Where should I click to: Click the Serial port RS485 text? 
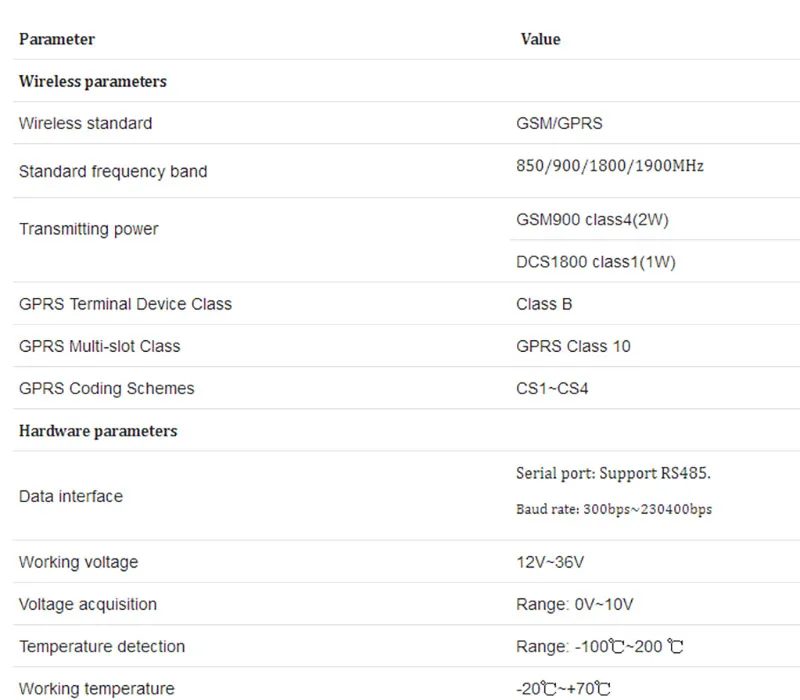pos(613,473)
